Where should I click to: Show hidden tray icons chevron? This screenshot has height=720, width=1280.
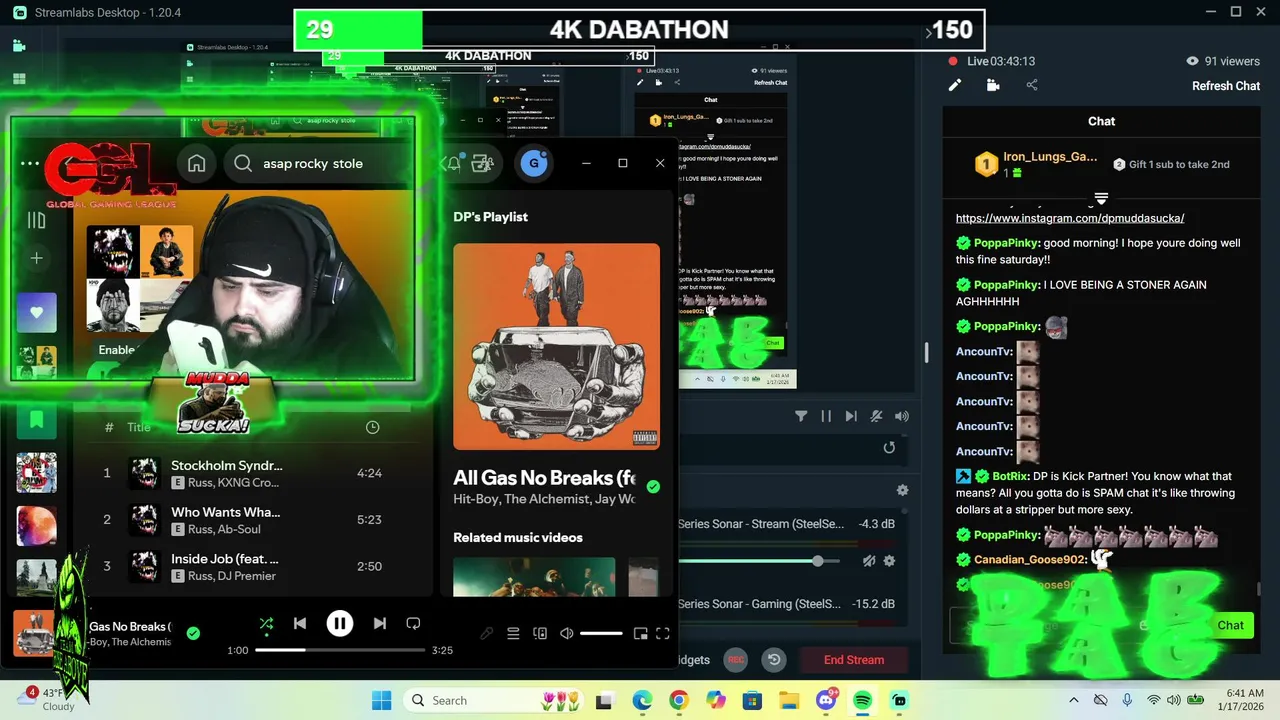tap(1074, 700)
